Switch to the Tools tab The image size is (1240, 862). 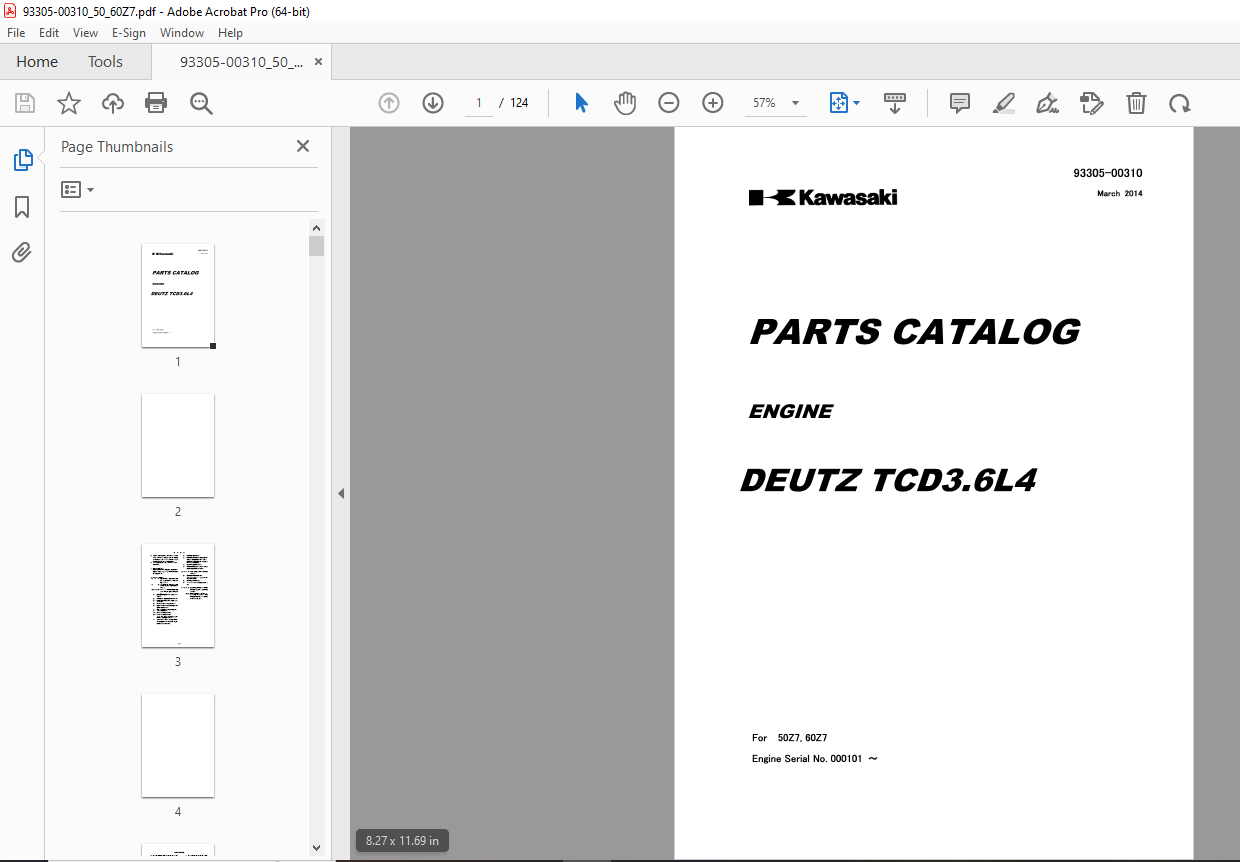105,61
